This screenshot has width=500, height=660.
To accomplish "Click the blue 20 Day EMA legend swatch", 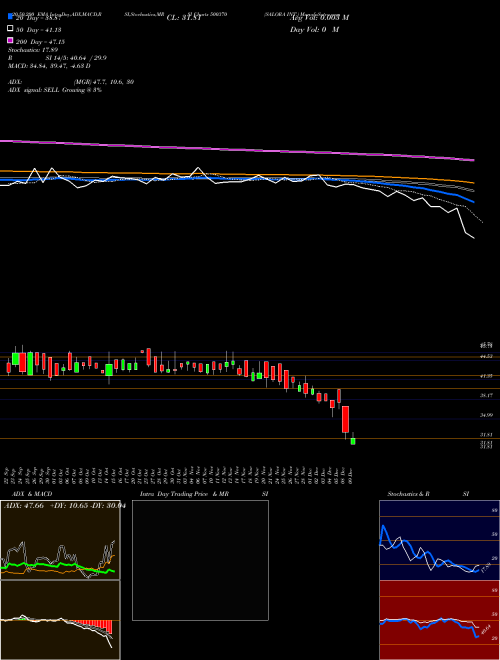I will (10, 17).
